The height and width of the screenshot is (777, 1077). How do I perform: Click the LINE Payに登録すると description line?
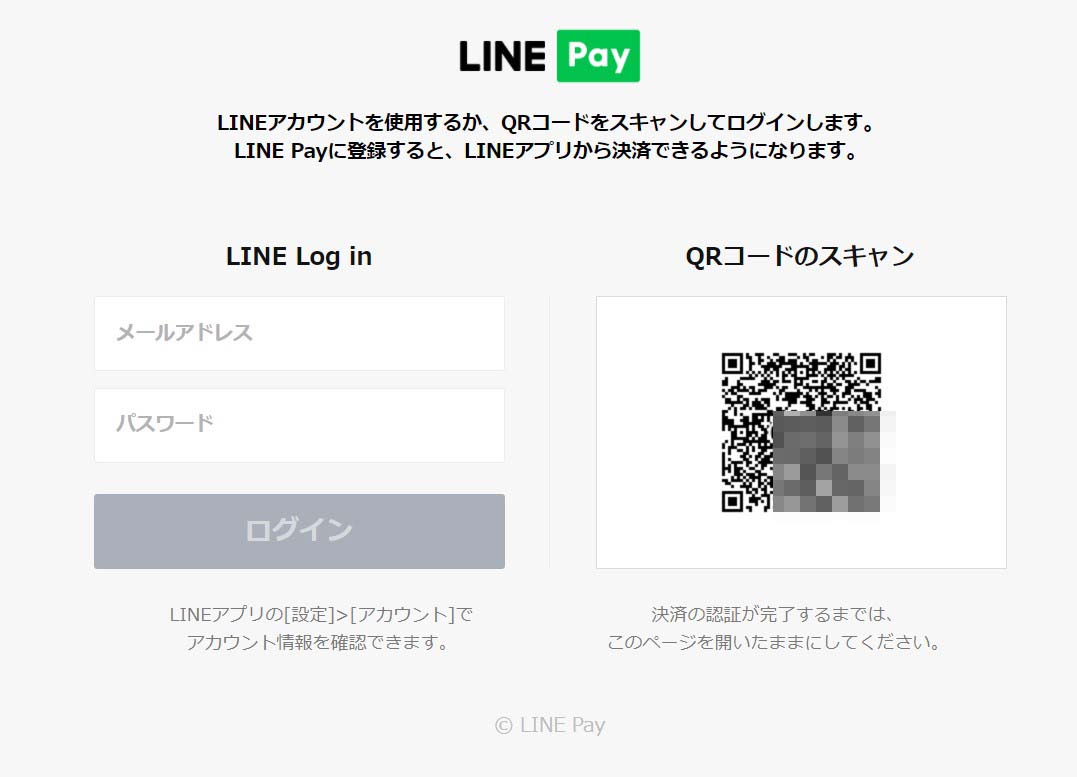click(x=547, y=150)
